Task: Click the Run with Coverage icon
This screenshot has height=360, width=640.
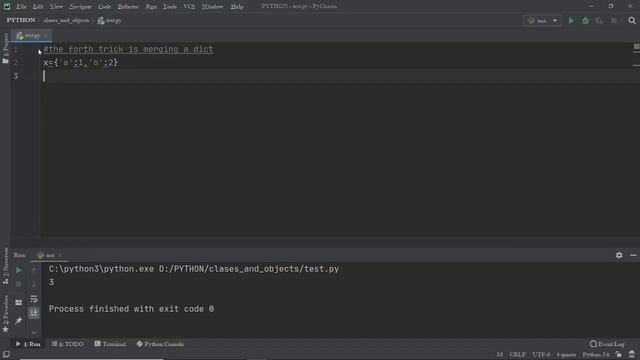Action: point(599,20)
